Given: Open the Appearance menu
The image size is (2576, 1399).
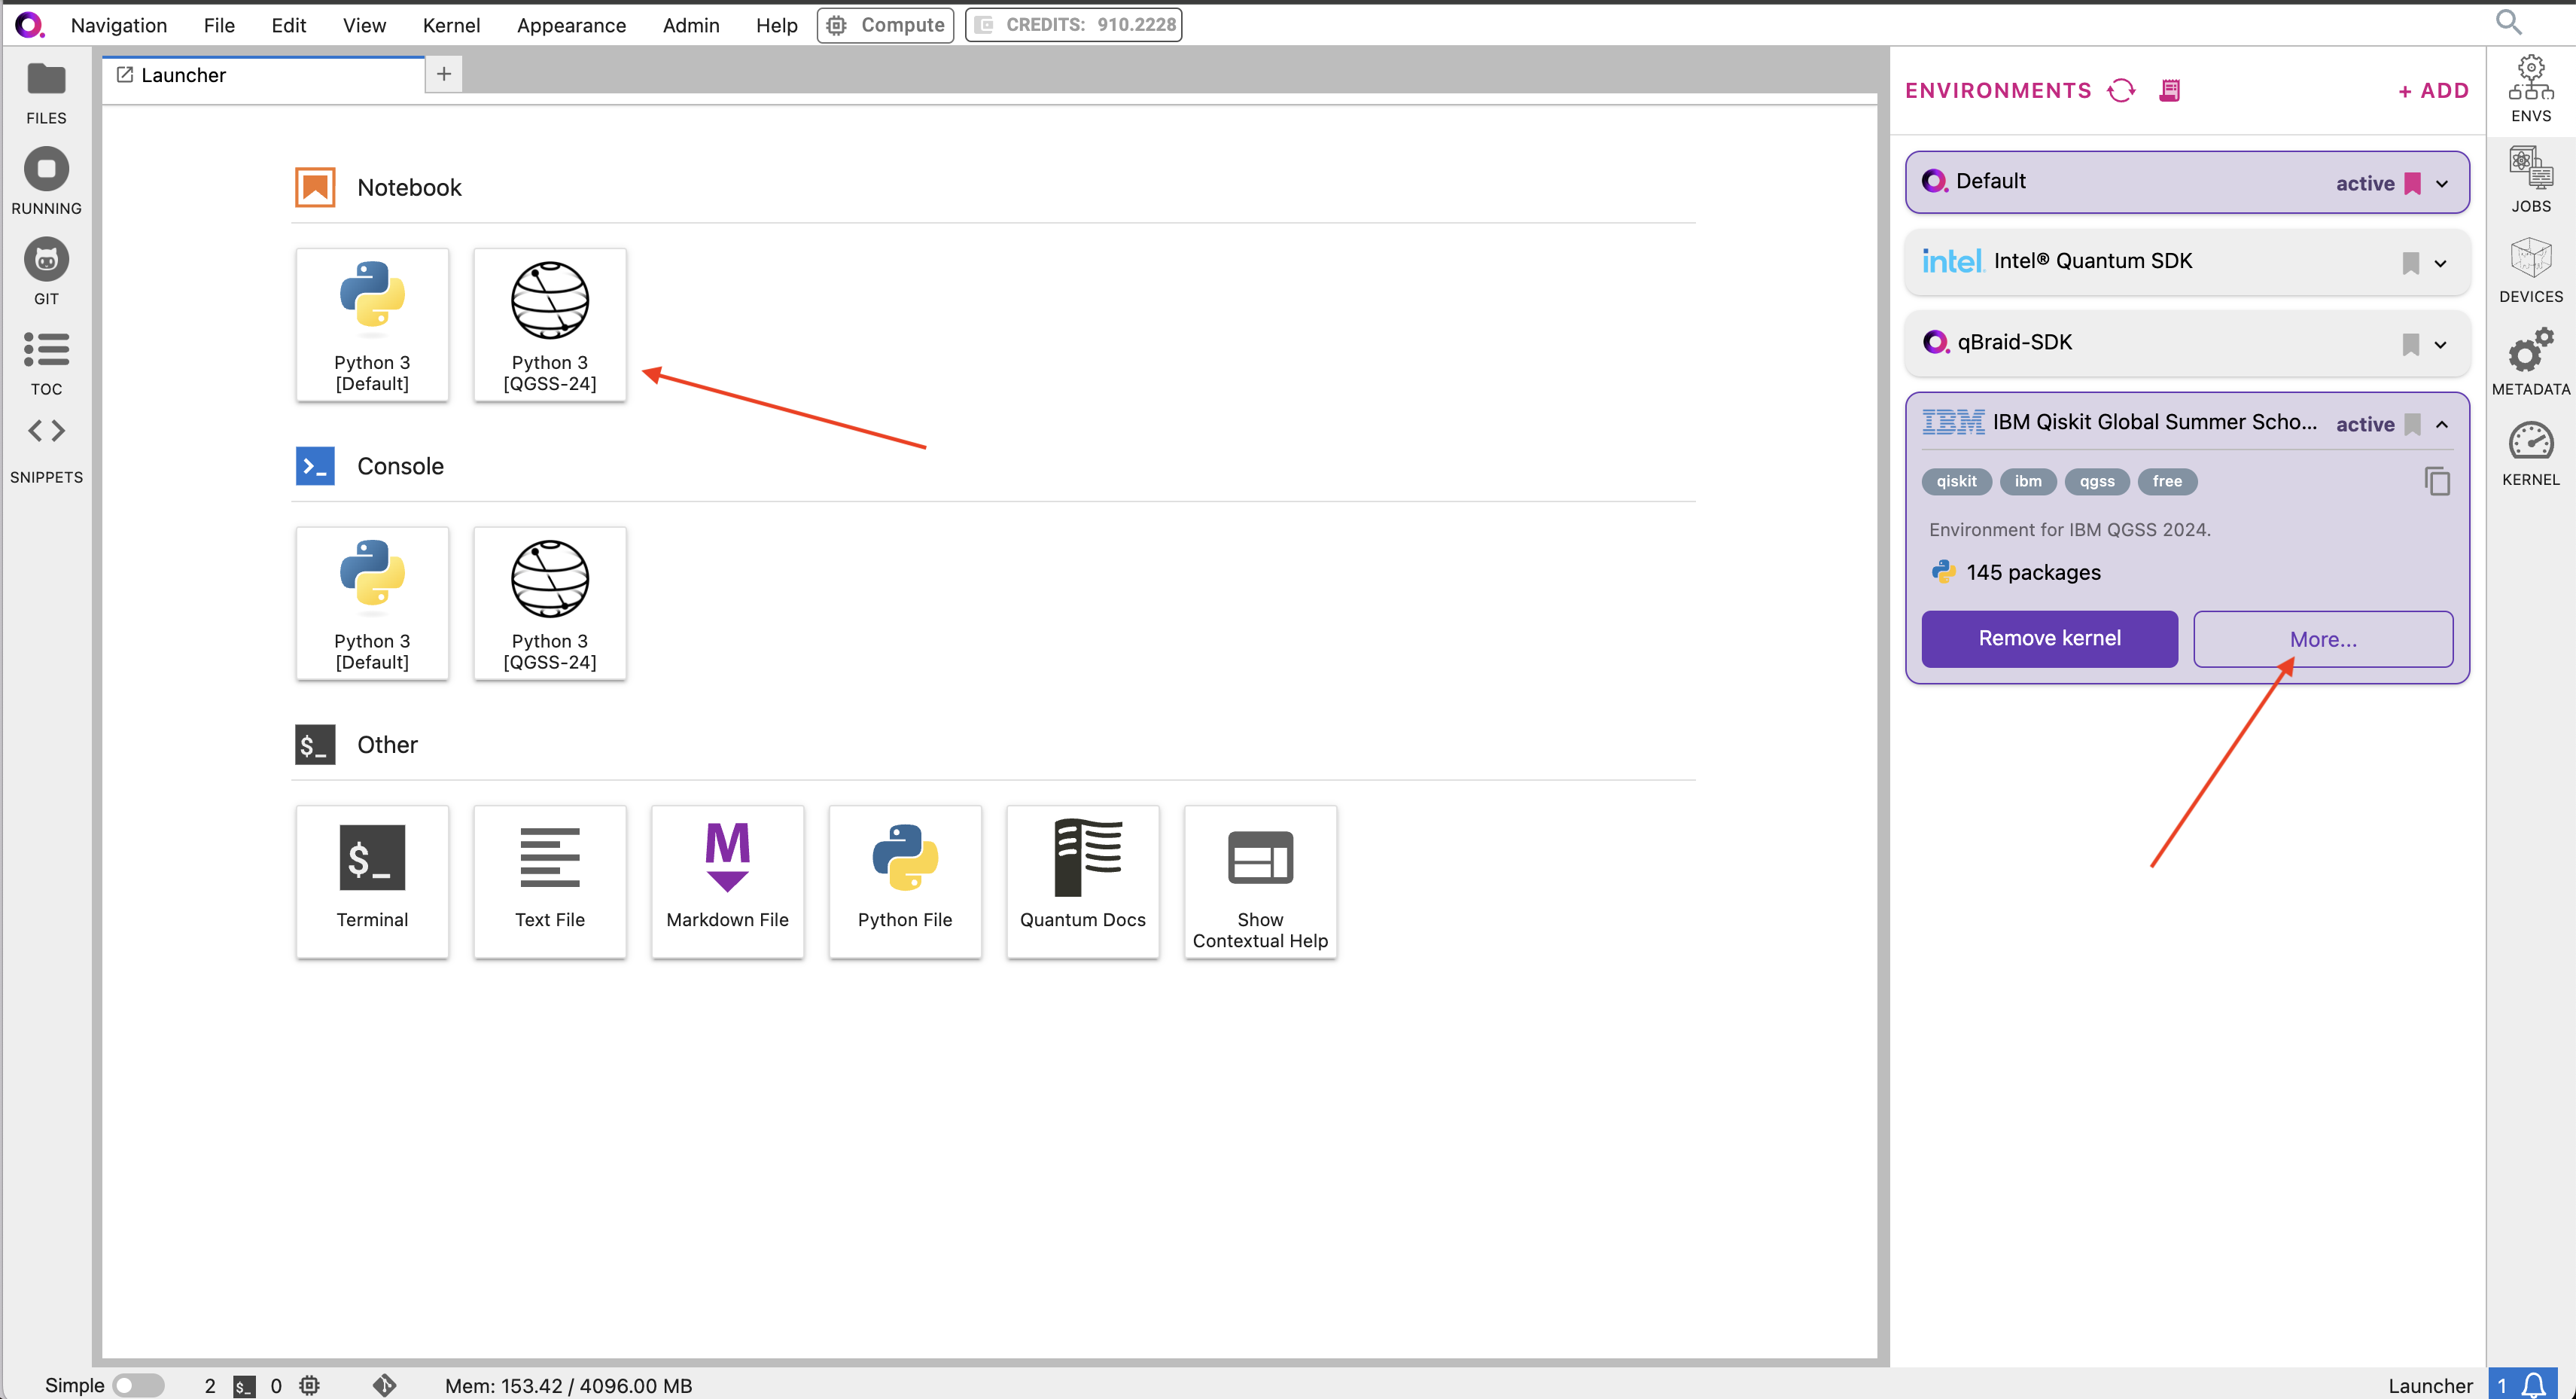Looking at the screenshot, I should tap(571, 25).
